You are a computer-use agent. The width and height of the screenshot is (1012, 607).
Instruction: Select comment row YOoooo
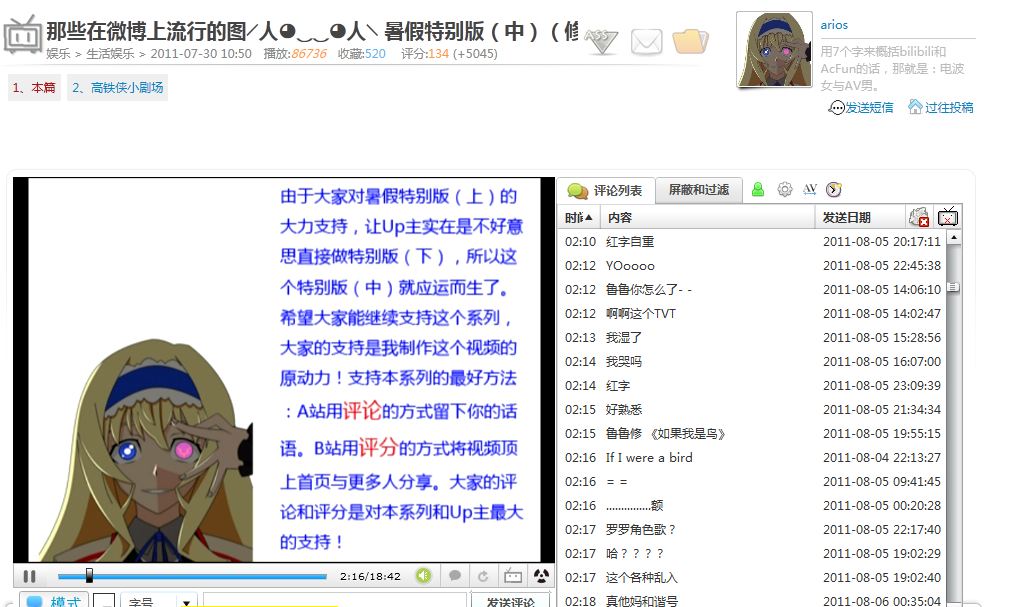[x=753, y=265]
